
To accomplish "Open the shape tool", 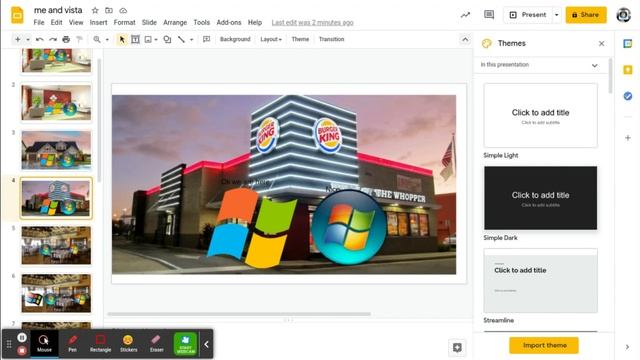I will (167, 39).
